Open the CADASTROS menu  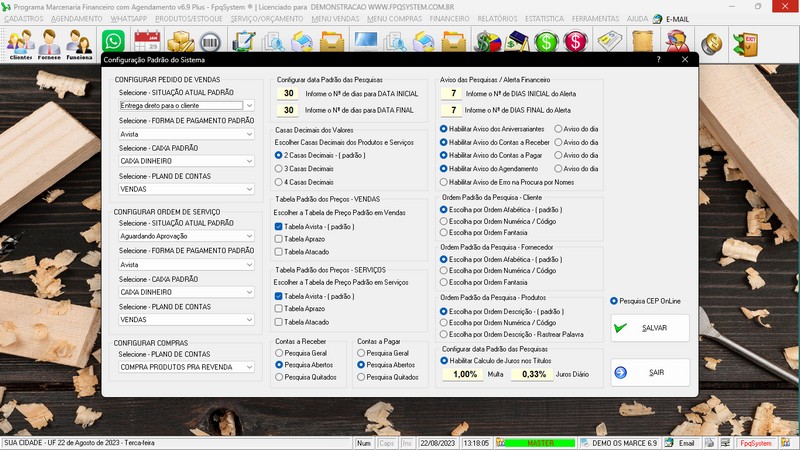(x=23, y=19)
